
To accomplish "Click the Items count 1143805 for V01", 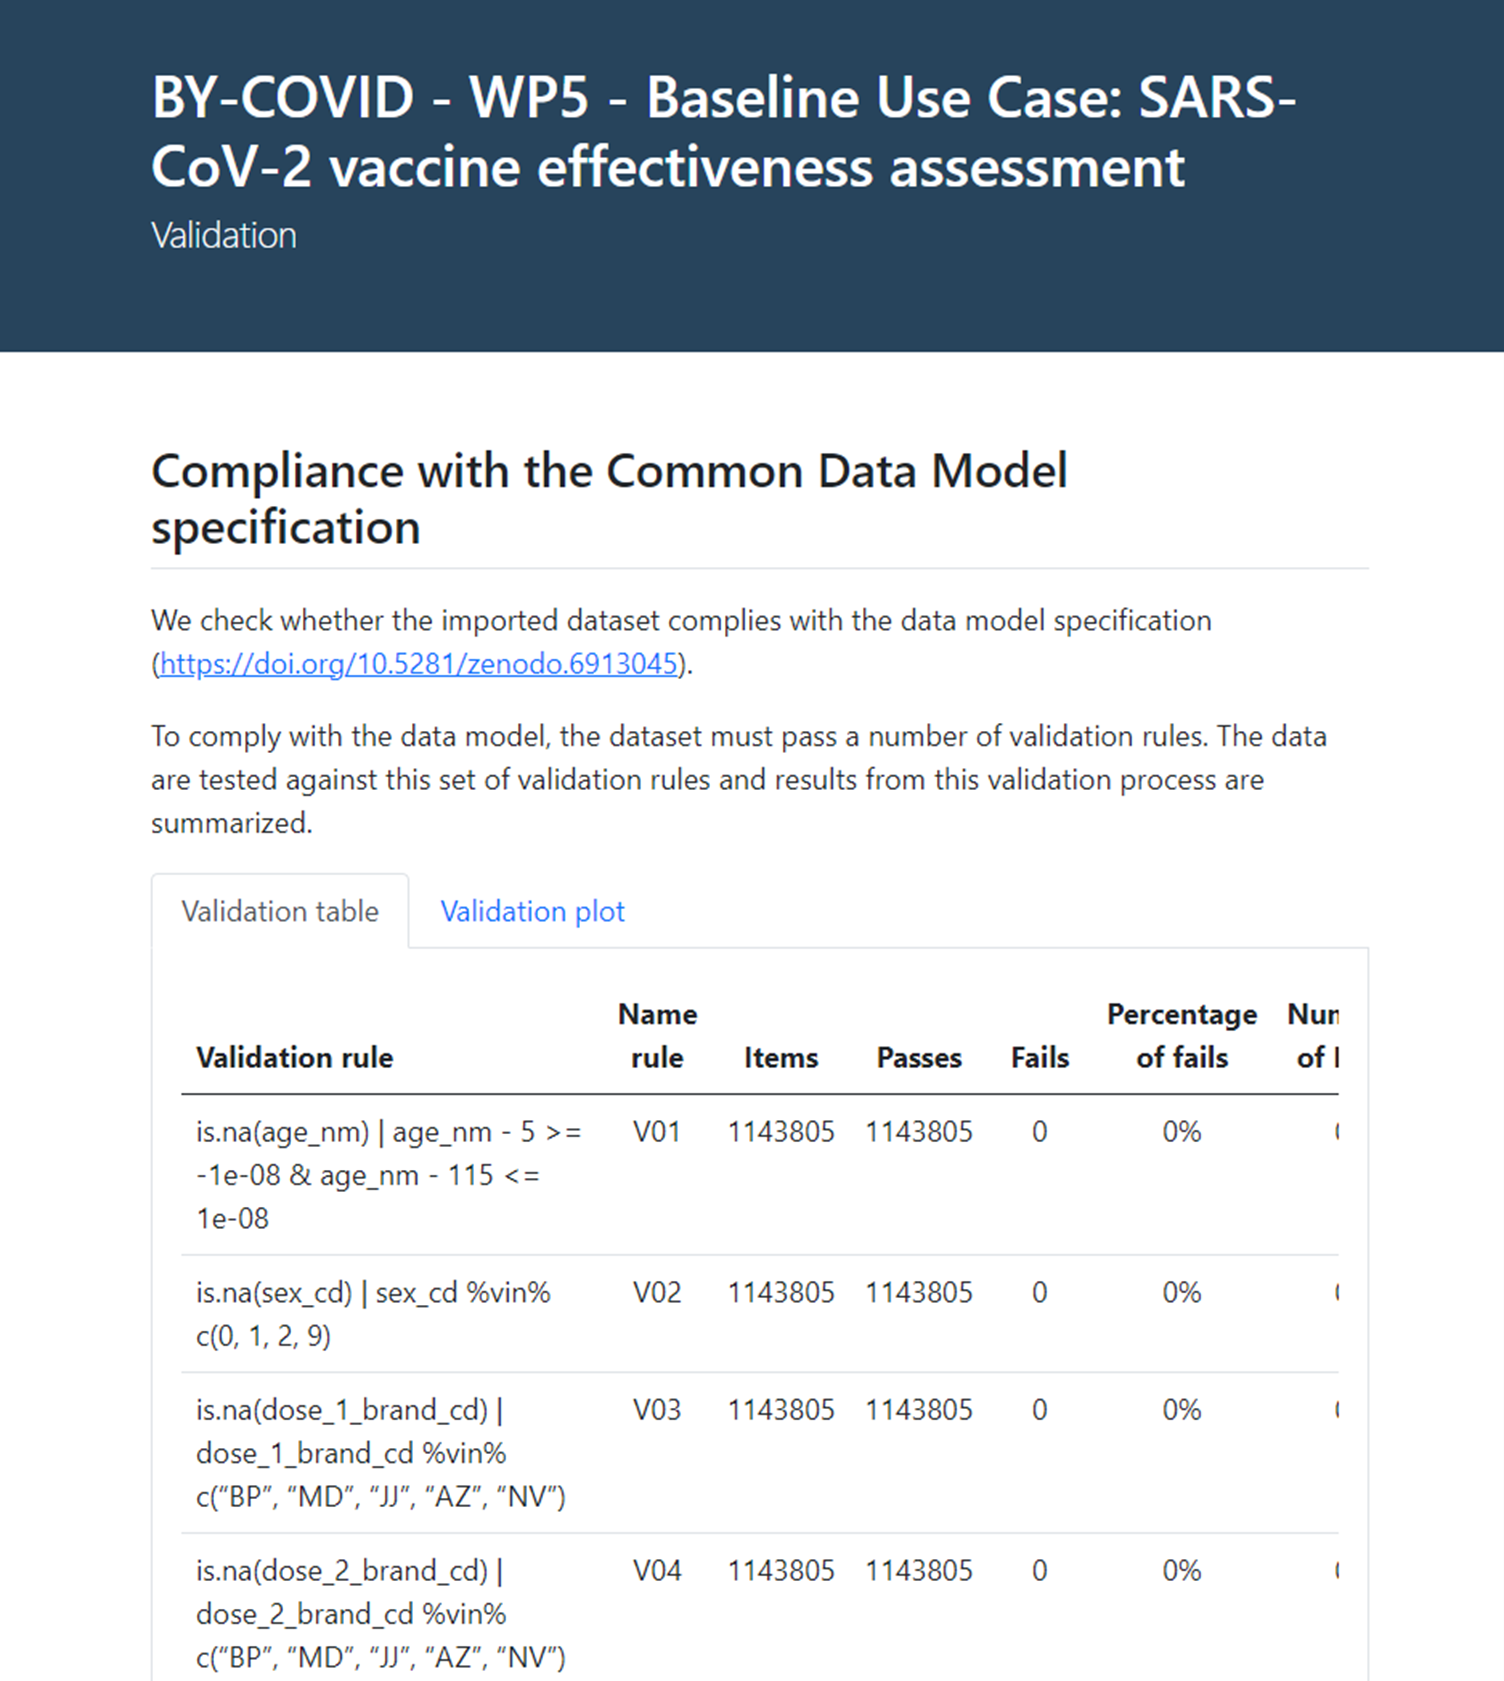I will click(781, 1131).
